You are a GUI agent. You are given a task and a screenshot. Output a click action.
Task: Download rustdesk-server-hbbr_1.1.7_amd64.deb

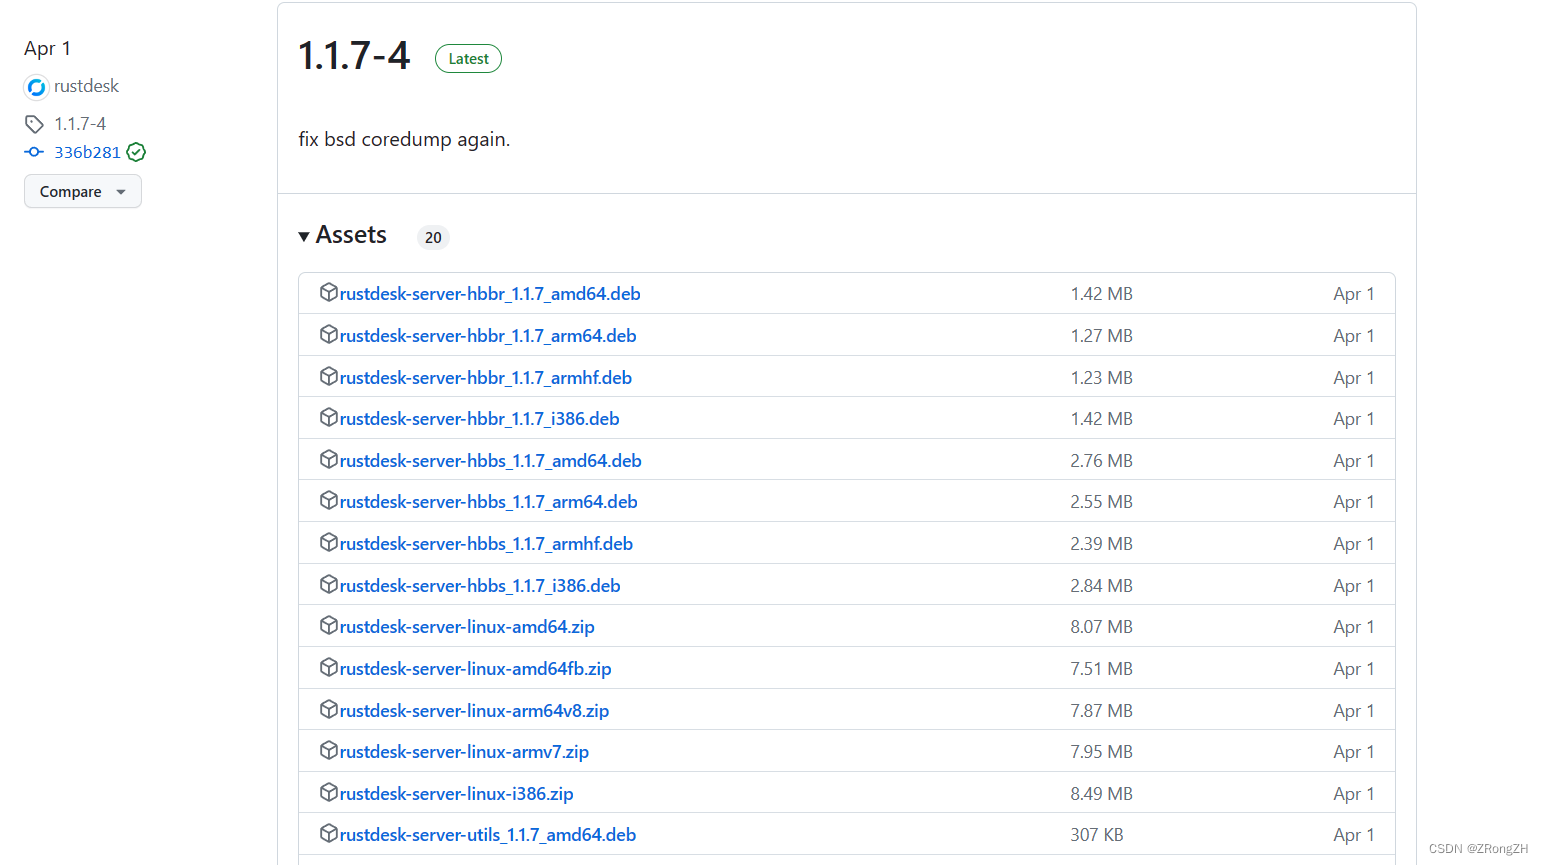pos(490,294)
